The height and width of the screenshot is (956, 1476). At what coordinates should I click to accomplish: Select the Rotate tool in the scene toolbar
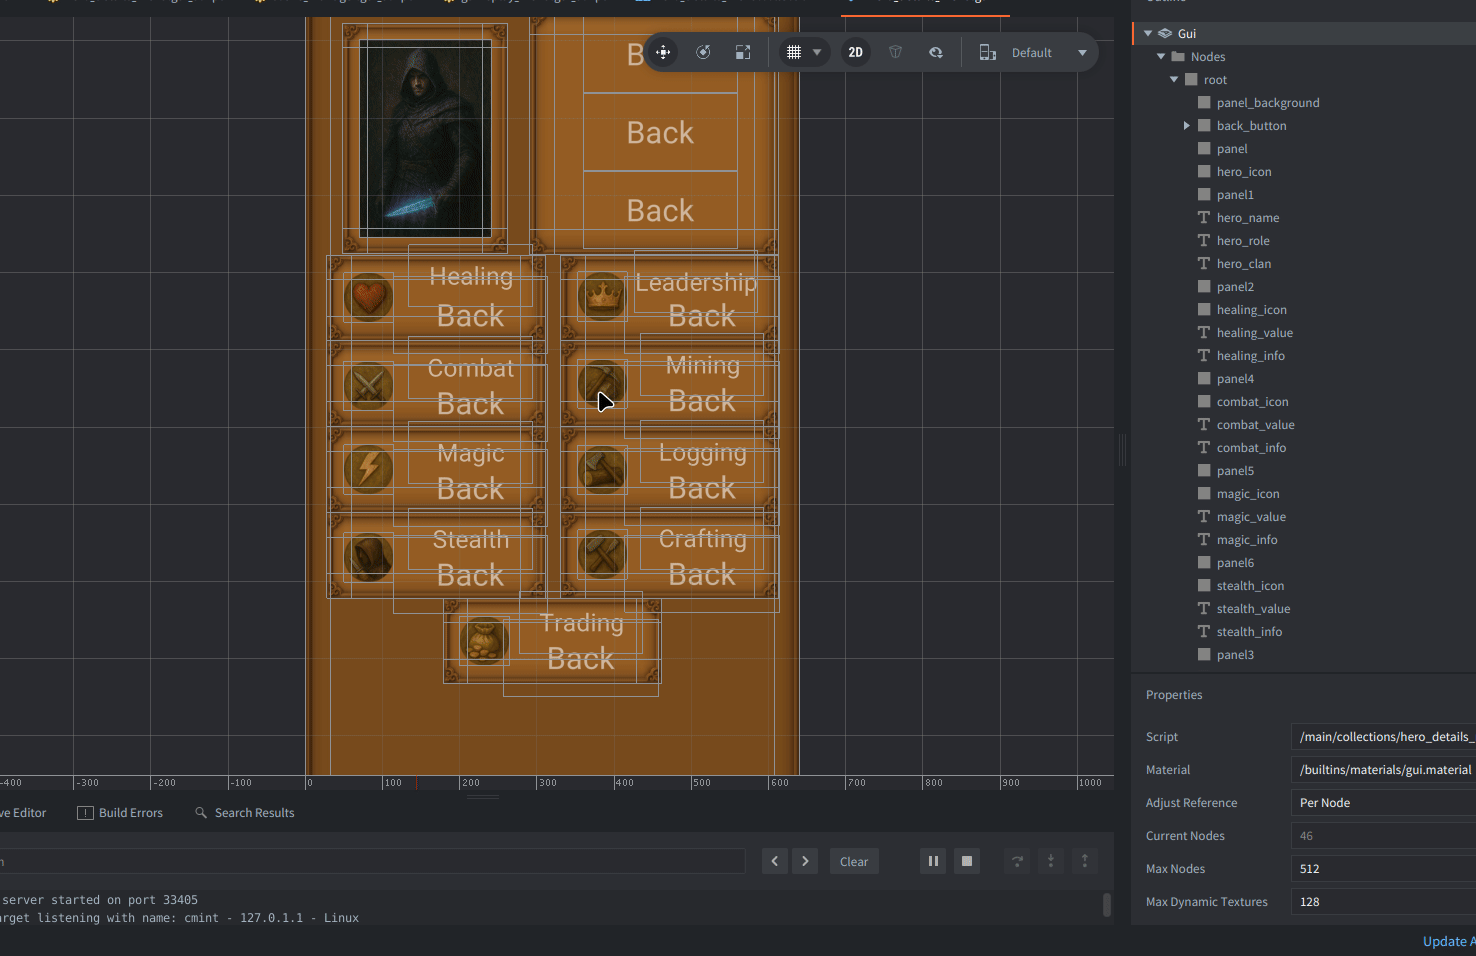click(703, 52)
